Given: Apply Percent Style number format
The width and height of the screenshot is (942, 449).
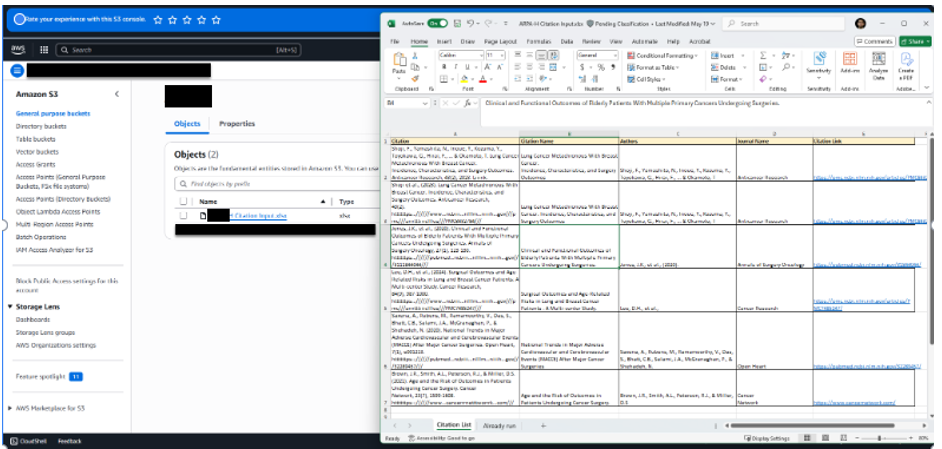Looking at the screenshot, I should click(x=601, y=67).
